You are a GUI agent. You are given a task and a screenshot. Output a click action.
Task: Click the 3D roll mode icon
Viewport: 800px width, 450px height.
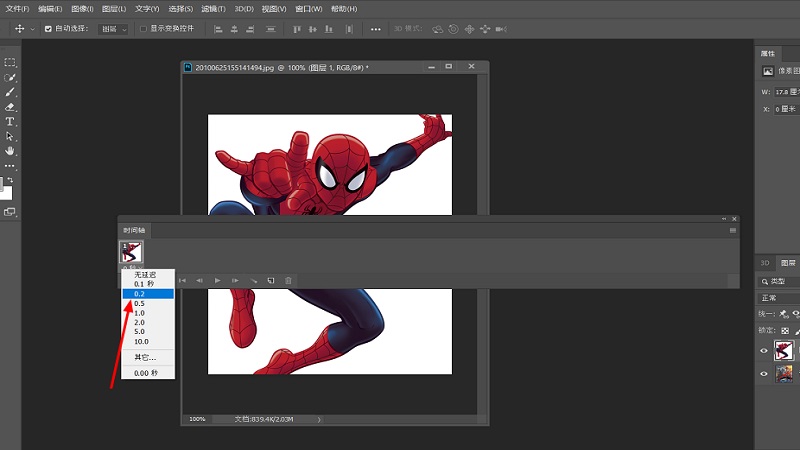(453, 29)
